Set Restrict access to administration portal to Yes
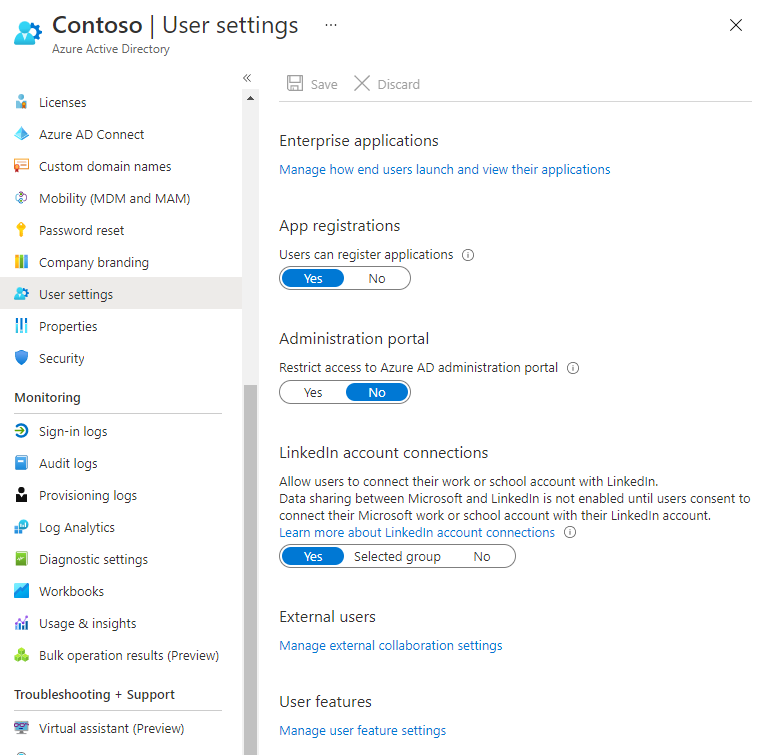768x755 pixels. coord(313,393)
